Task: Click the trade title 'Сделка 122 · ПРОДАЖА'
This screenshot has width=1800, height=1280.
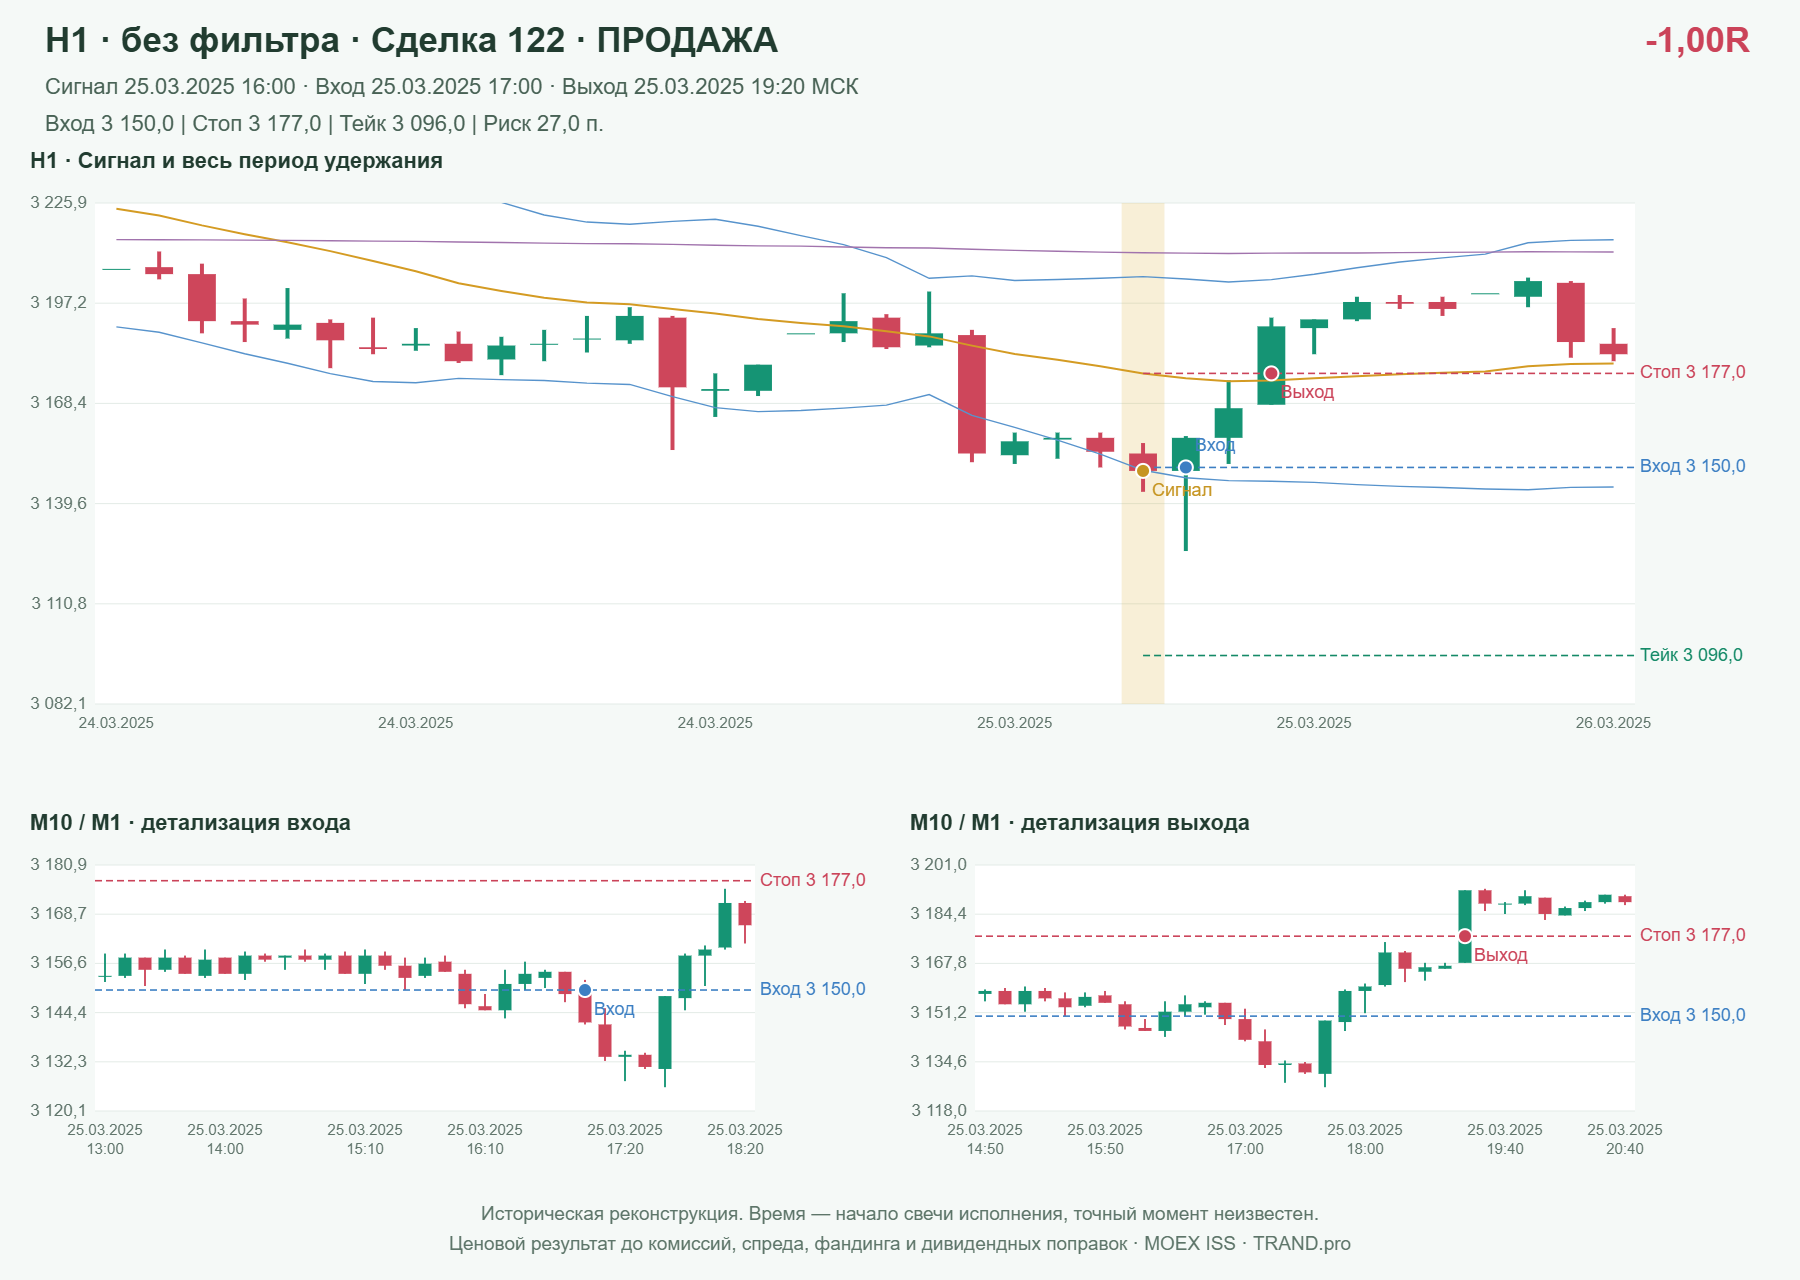Action: click(x=574, y=40)
